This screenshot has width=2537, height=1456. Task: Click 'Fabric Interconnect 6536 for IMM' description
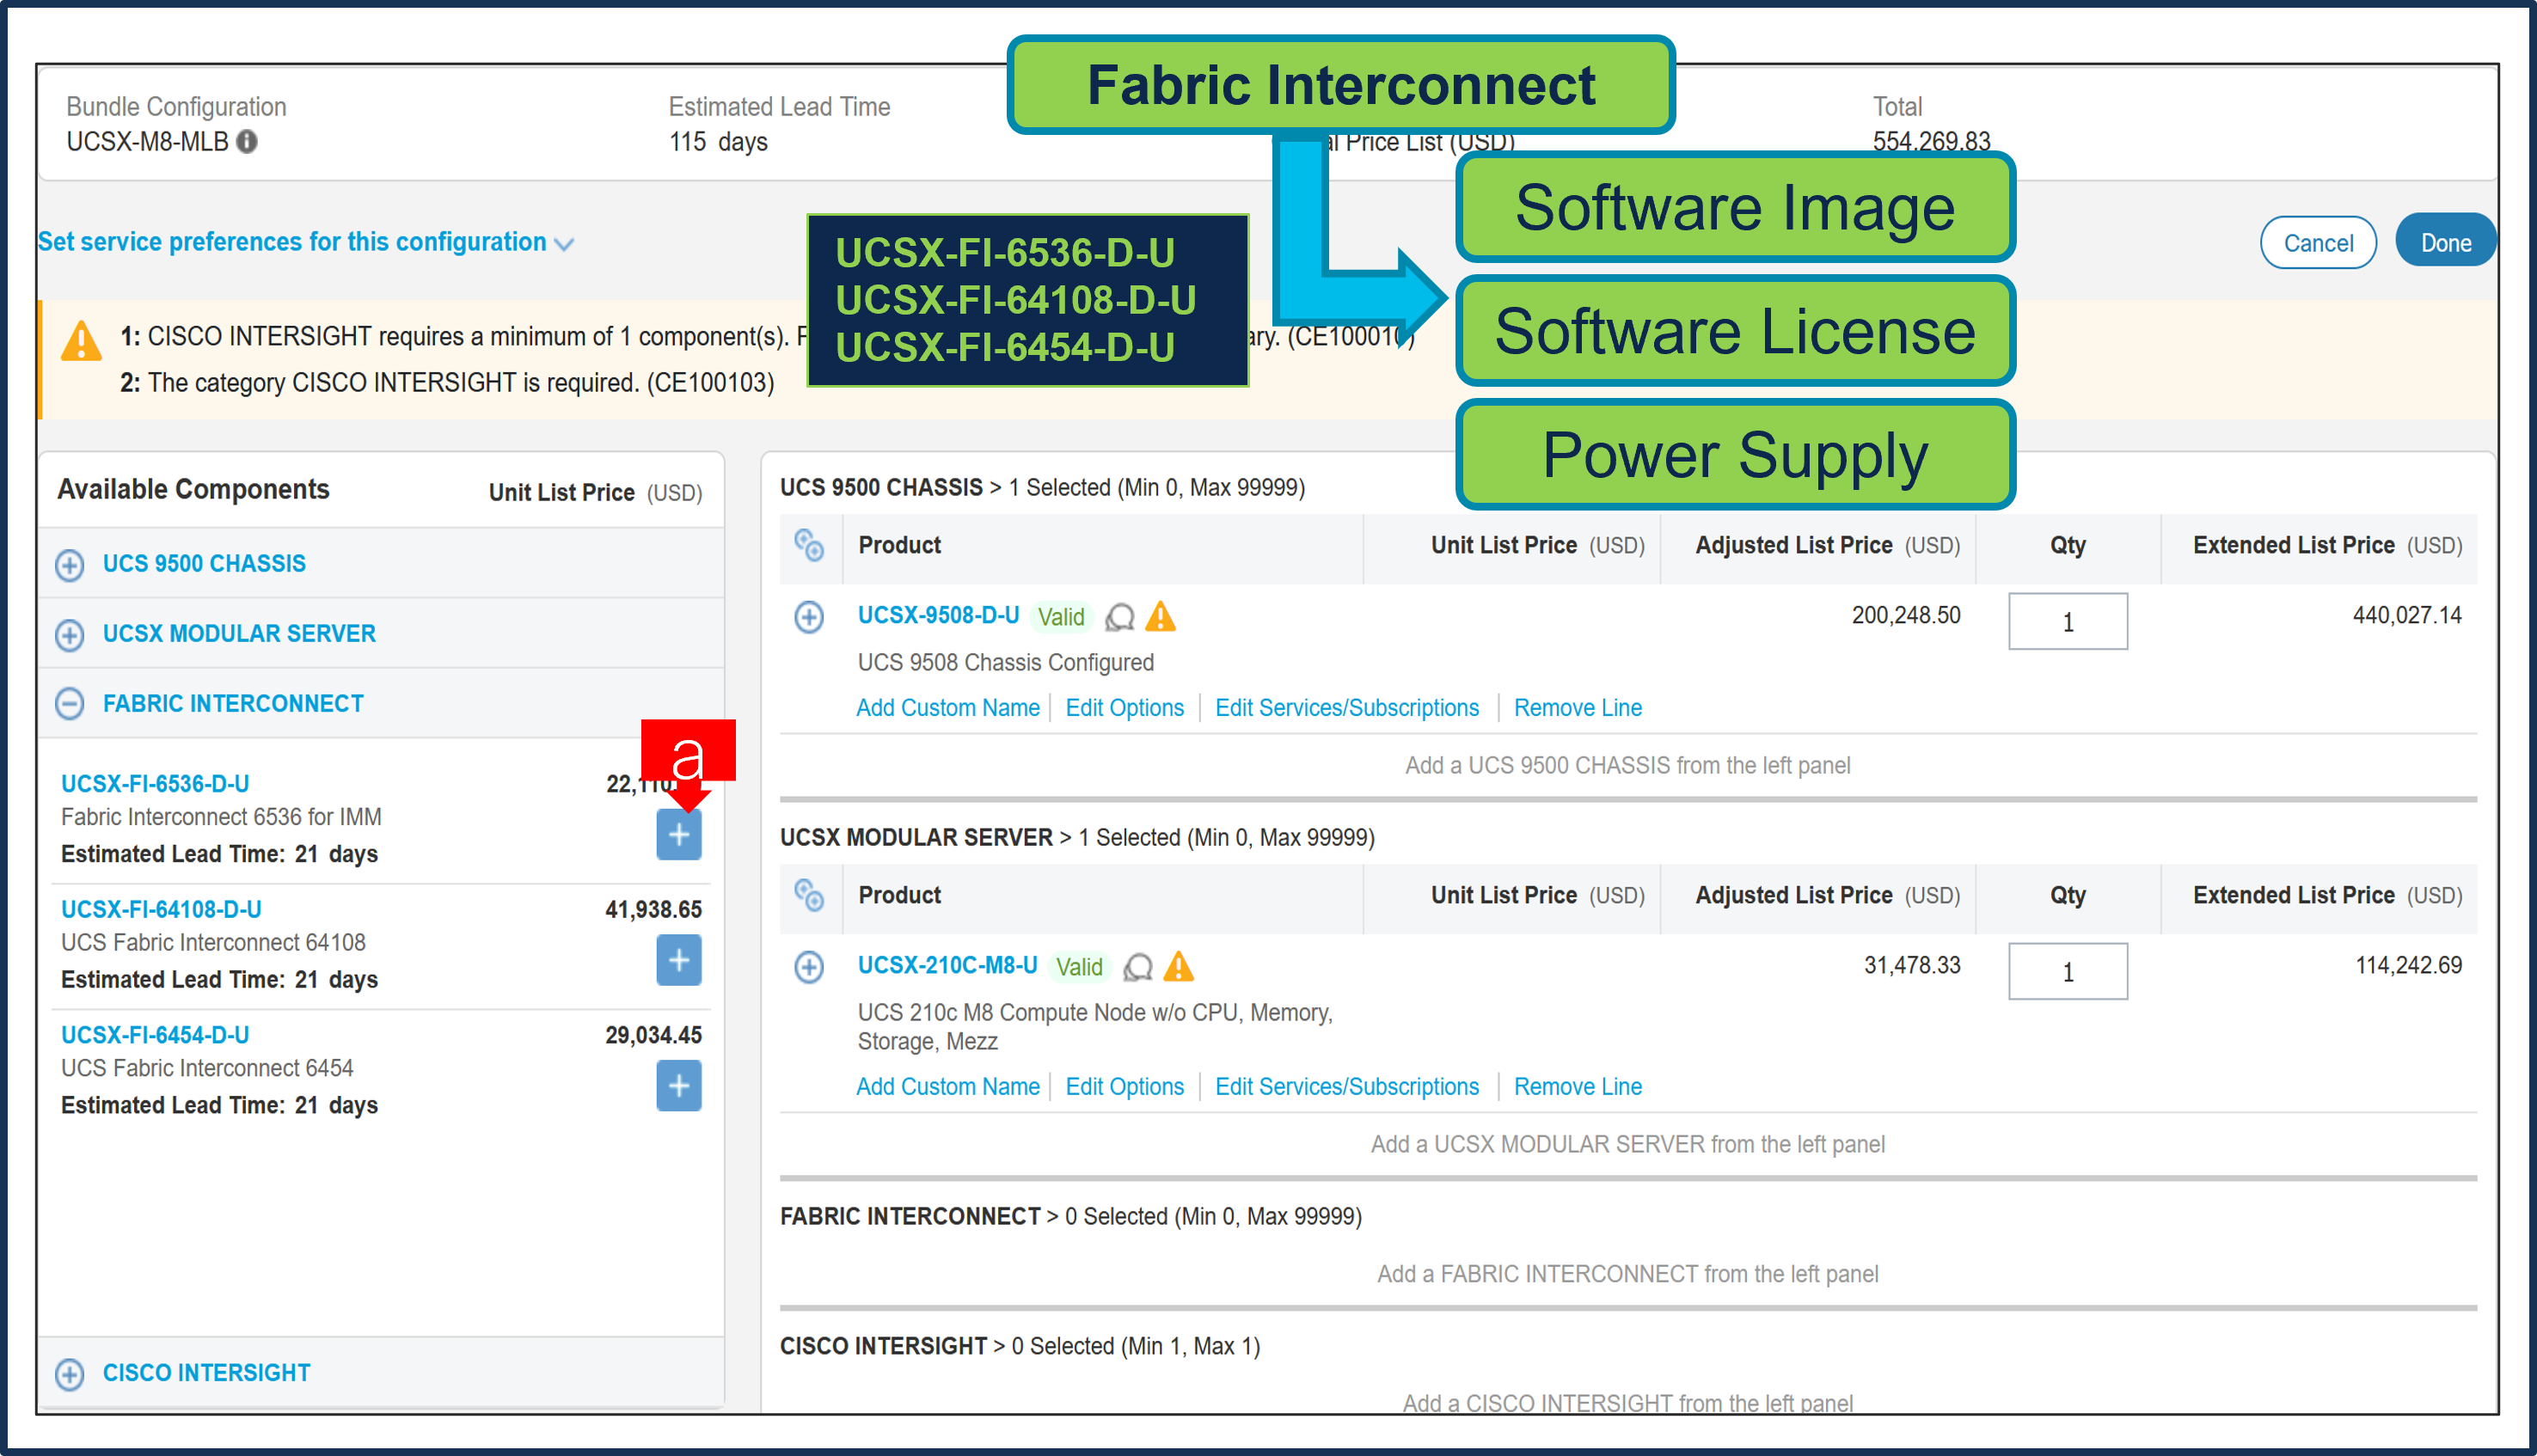(221, 818)
